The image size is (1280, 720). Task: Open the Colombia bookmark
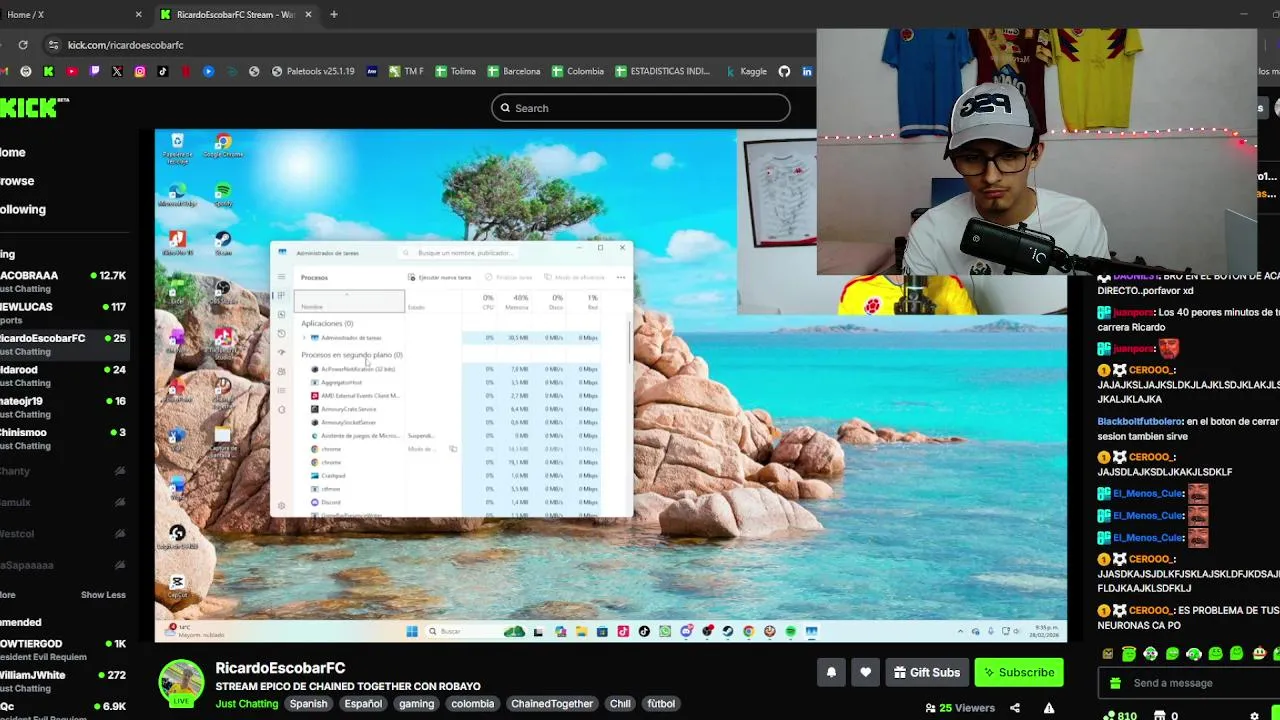[578, 72]
